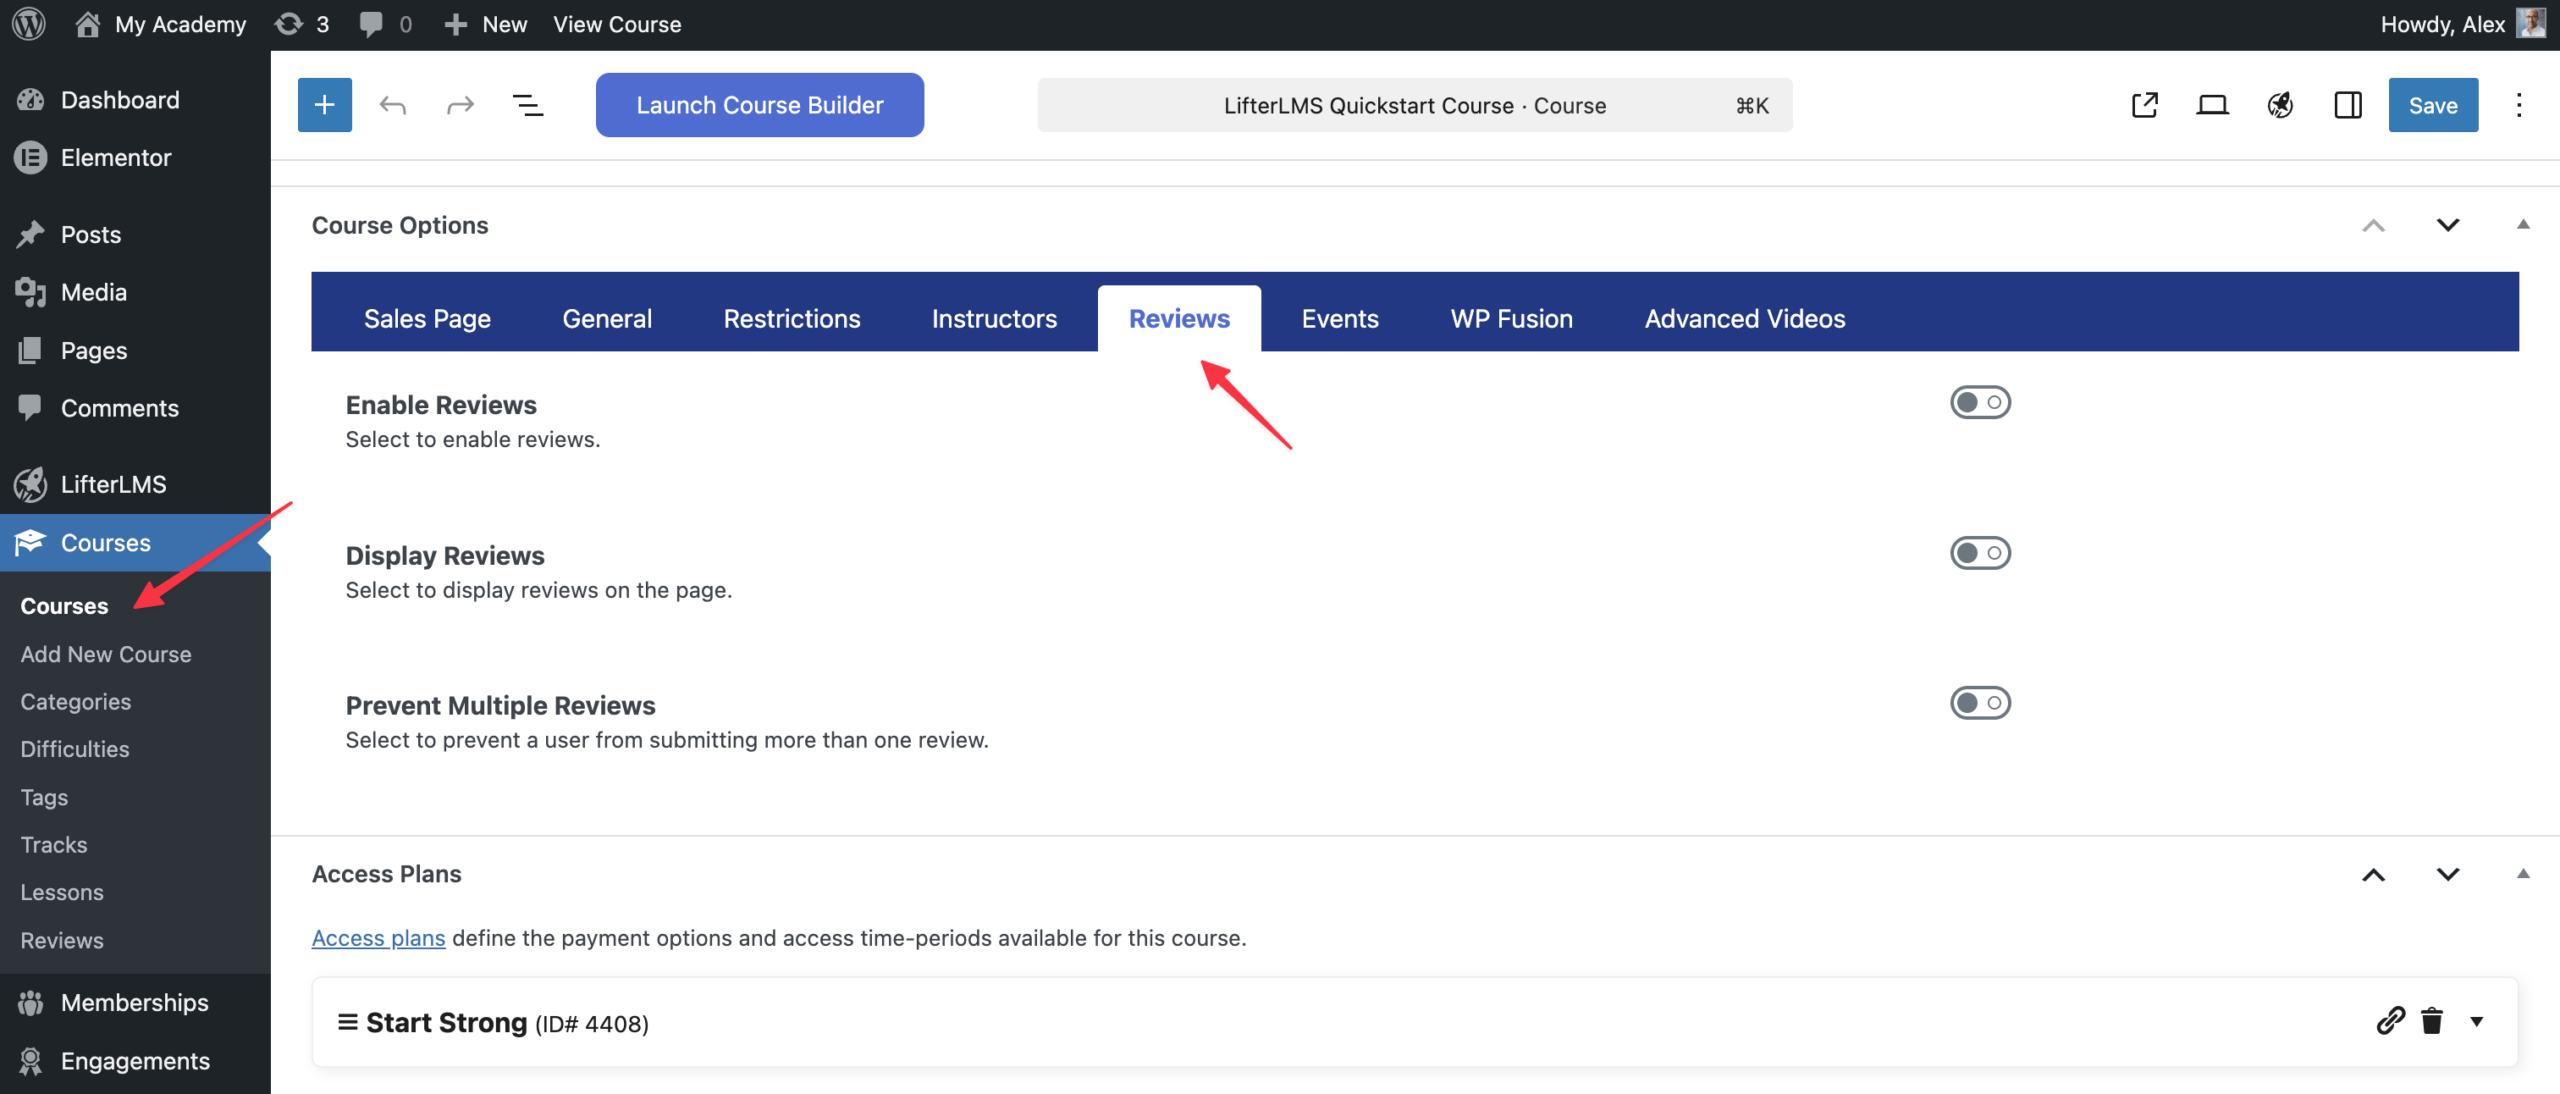Open Lessons submenu

[62, 892]
